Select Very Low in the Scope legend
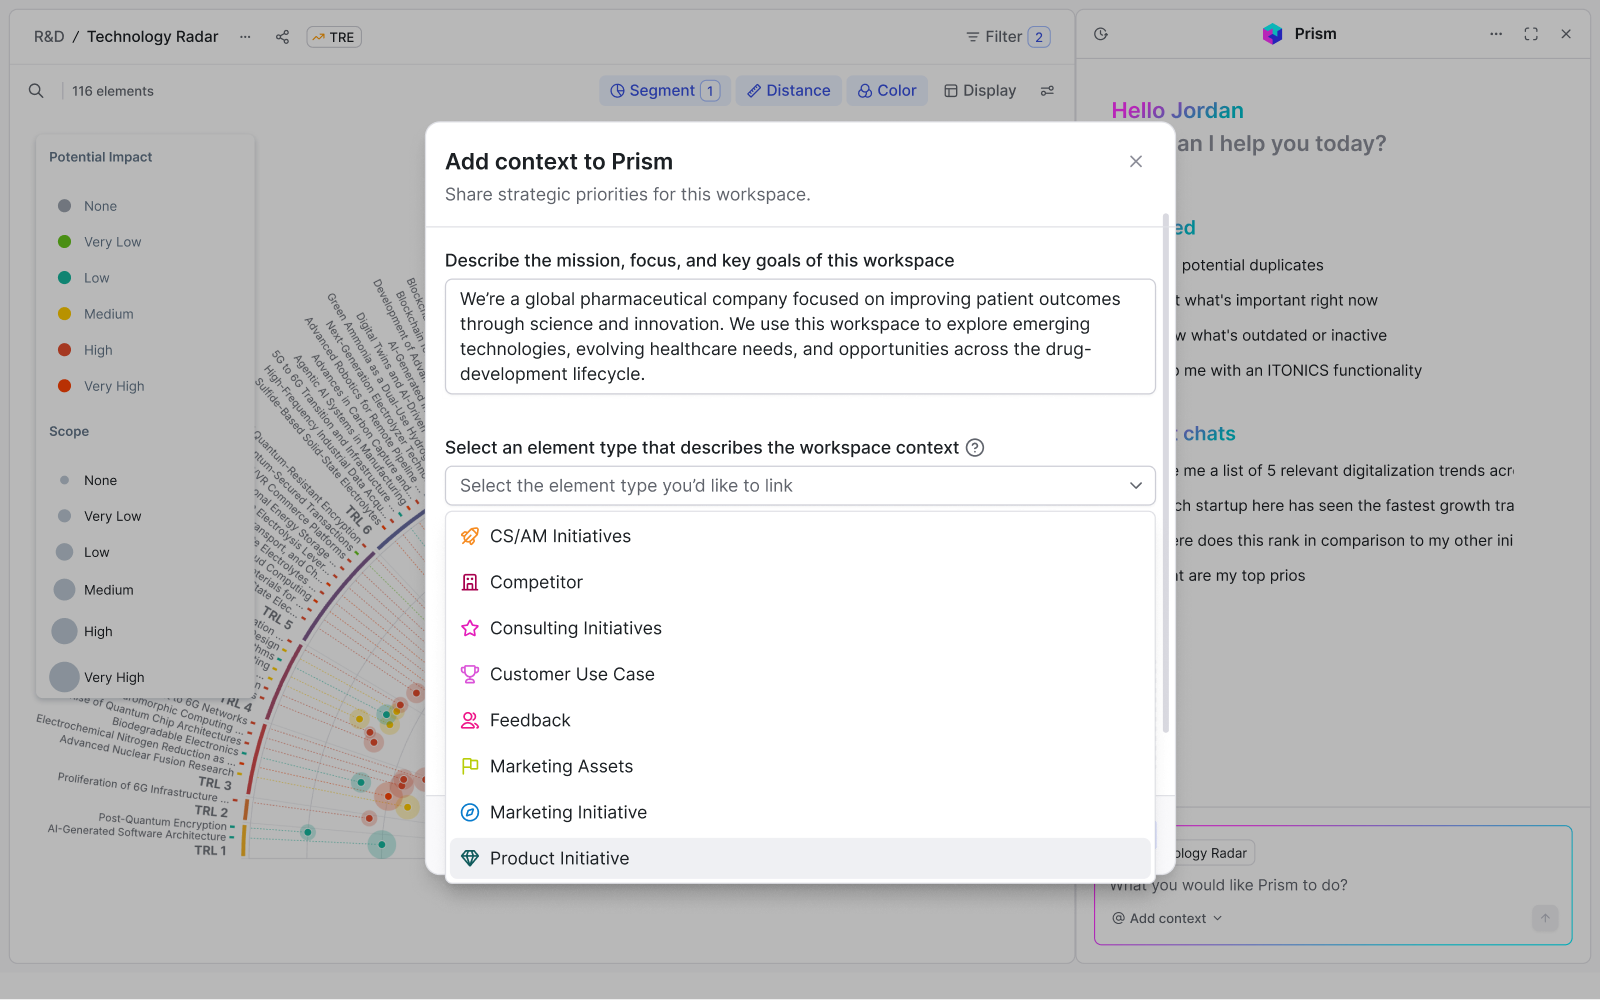The height and width of the screenshot is (1000, 1600). (x=99, y=516)
